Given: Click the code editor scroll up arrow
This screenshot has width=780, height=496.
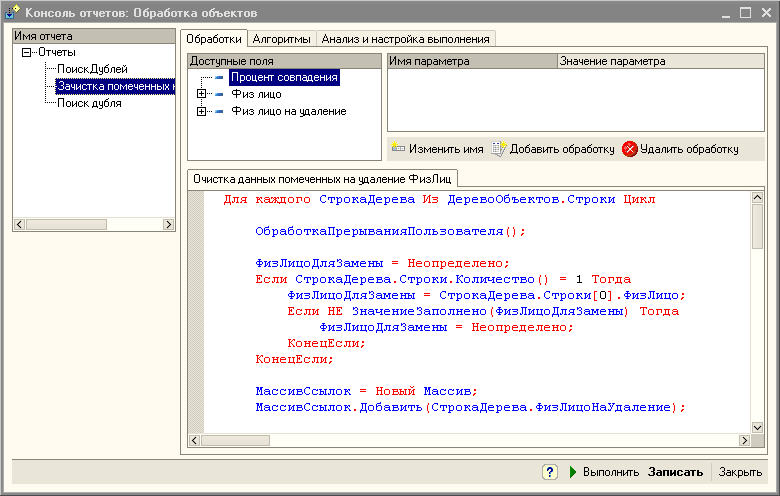Looking at the screenshot, I should (x=757, y=198).
